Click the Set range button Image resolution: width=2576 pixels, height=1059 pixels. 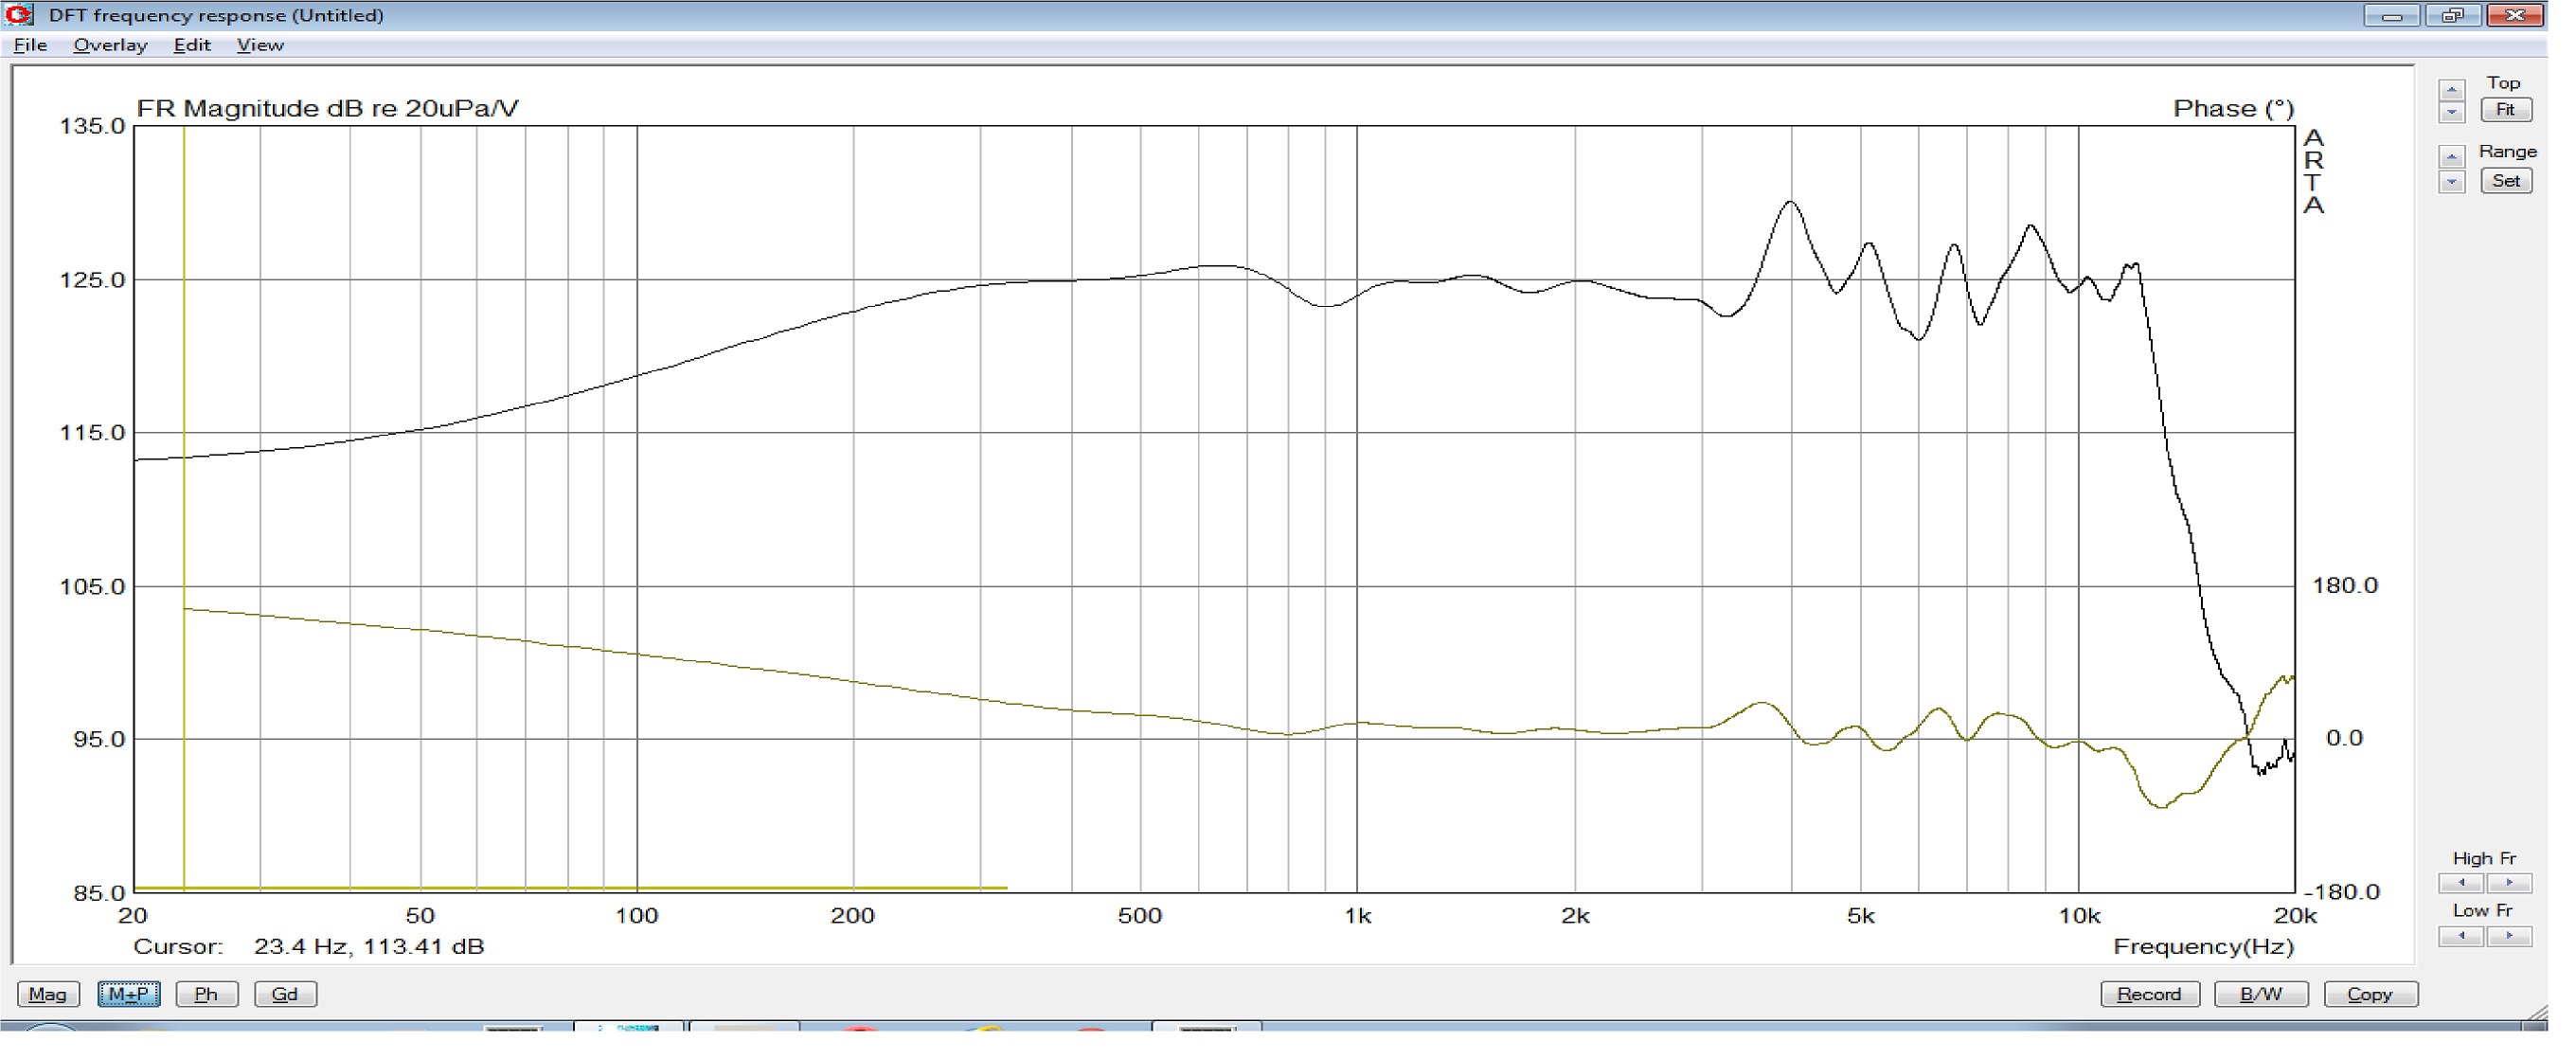[x=2505, y=181]
